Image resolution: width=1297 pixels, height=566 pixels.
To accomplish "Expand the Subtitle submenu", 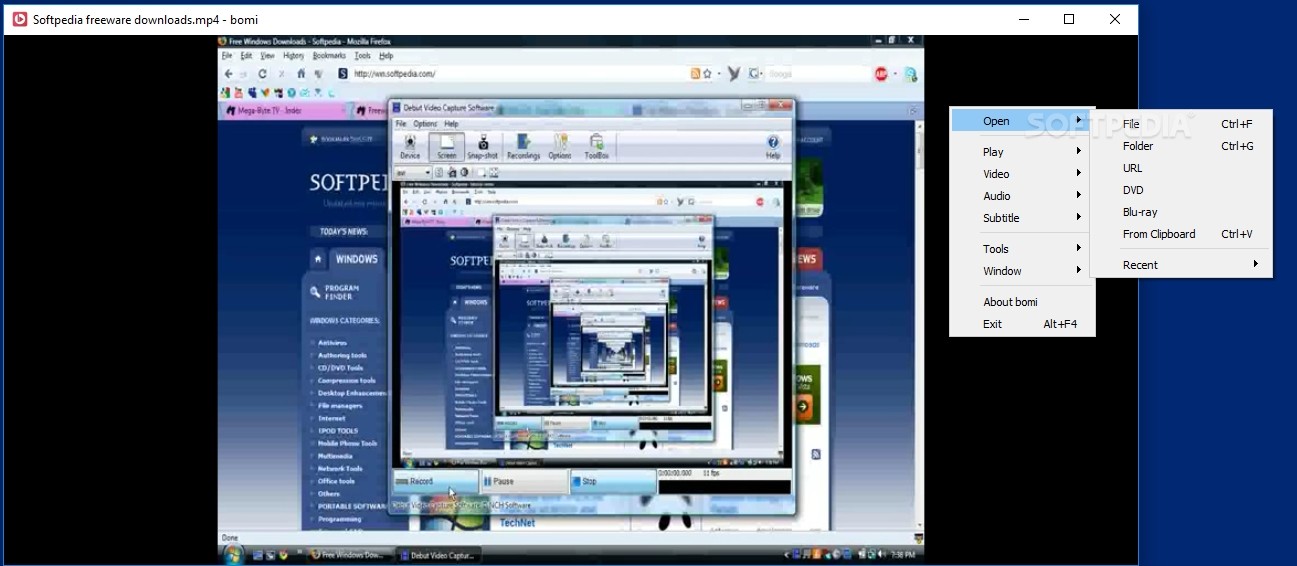I will point(1021,218).
